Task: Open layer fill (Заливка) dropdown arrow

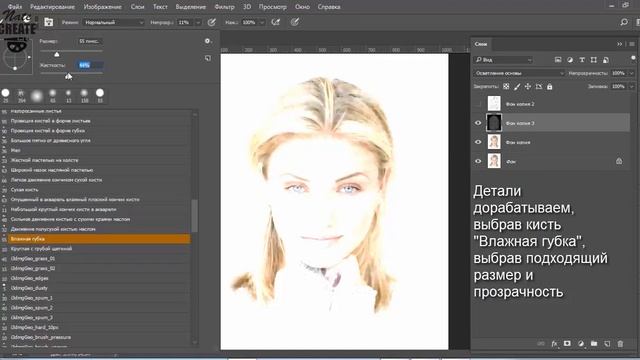Action: pyautogui.click(x=631, y=87)
